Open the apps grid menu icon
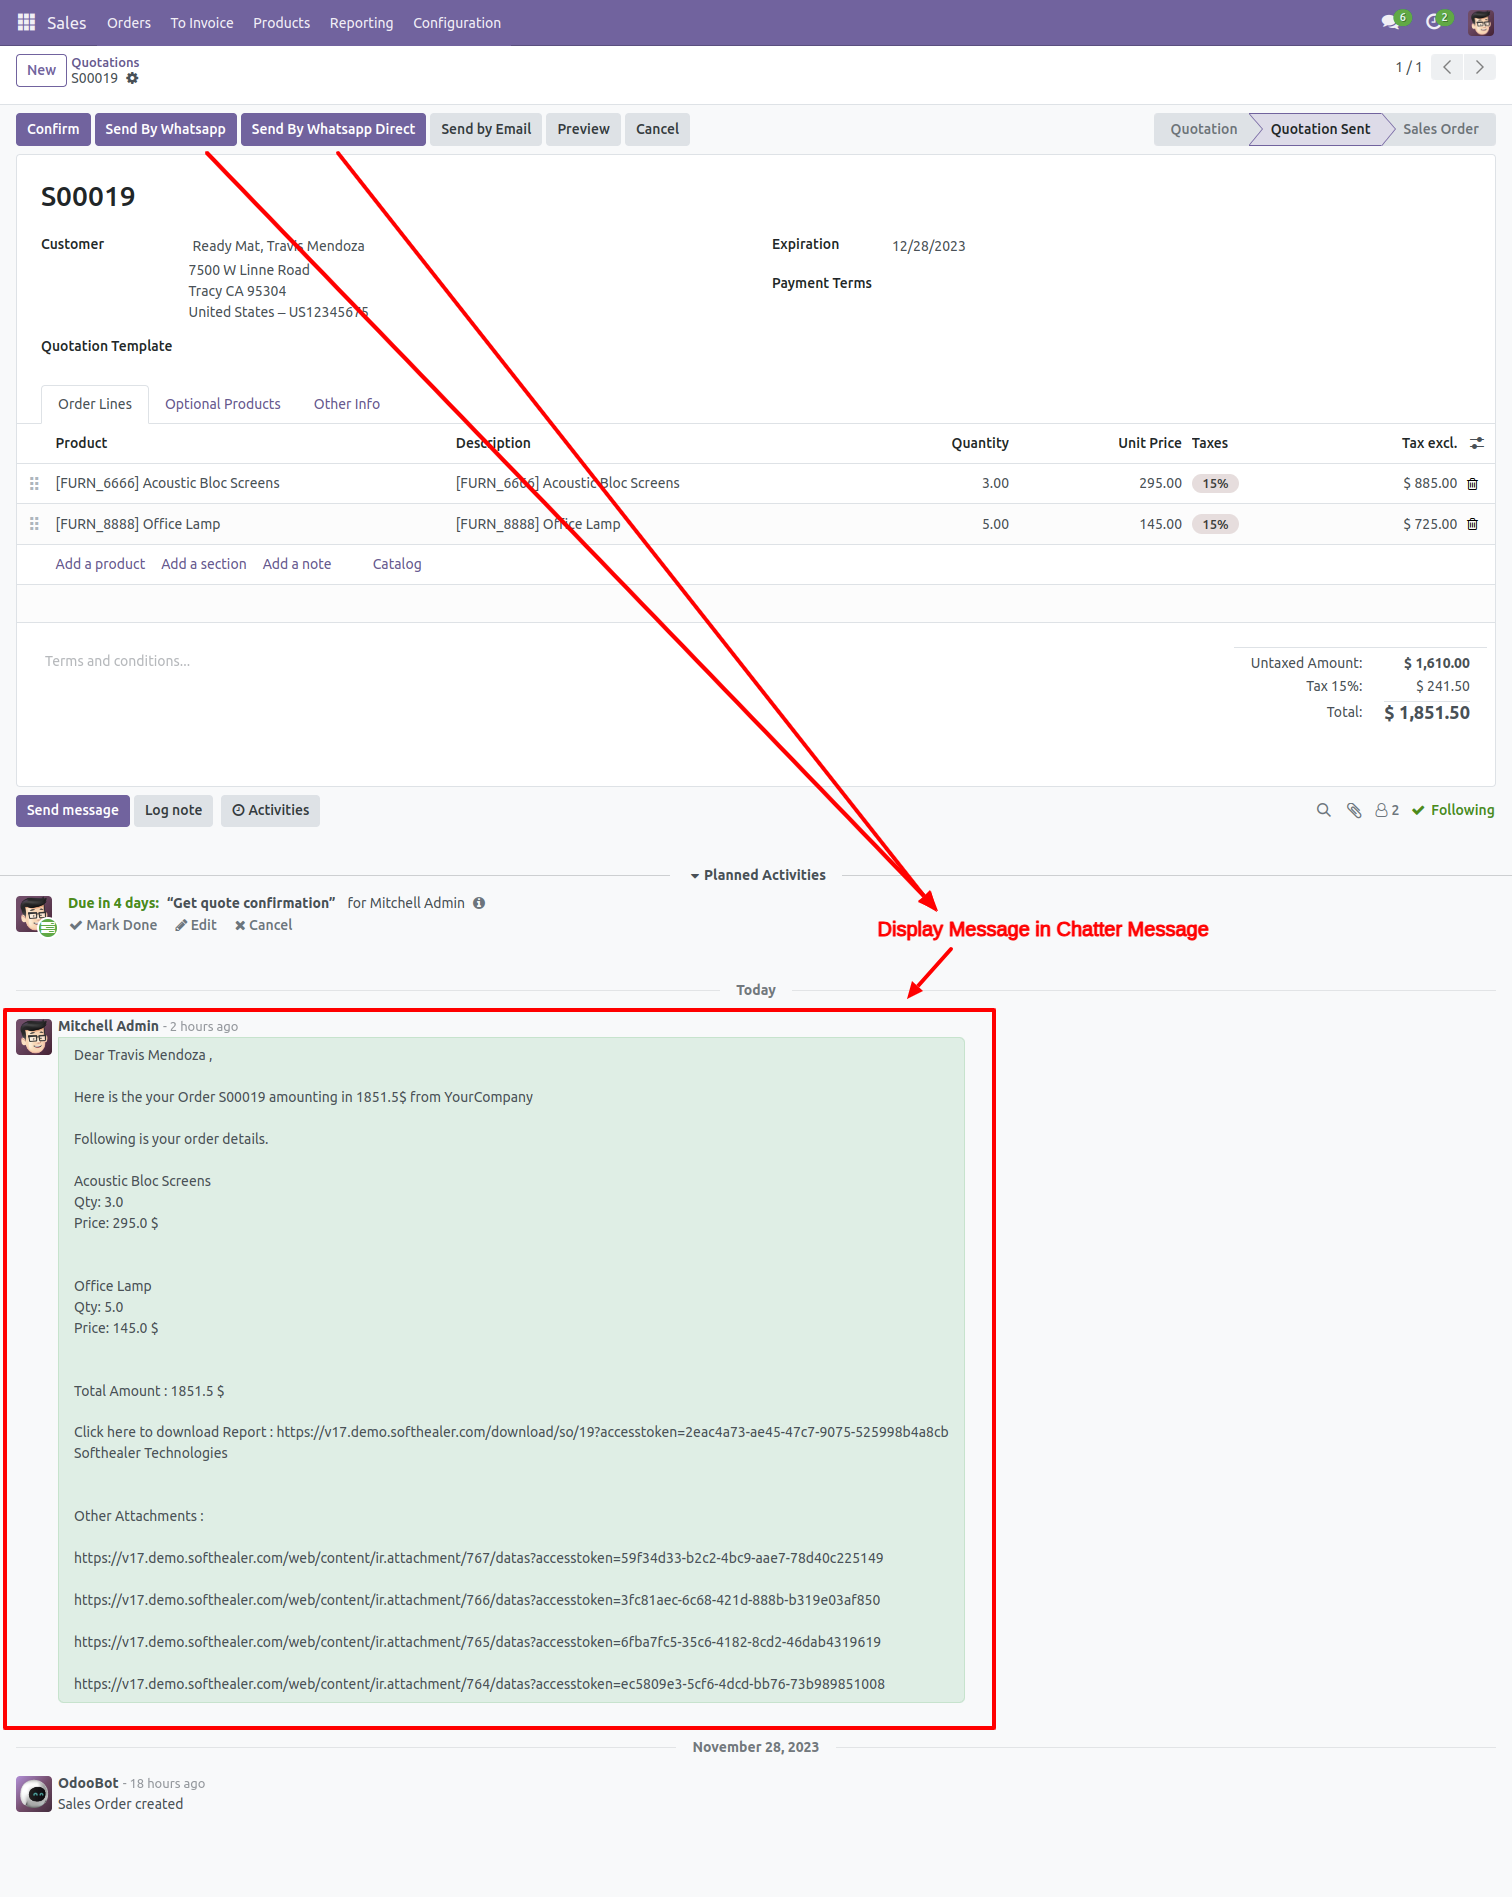 [x=26, y=22]
